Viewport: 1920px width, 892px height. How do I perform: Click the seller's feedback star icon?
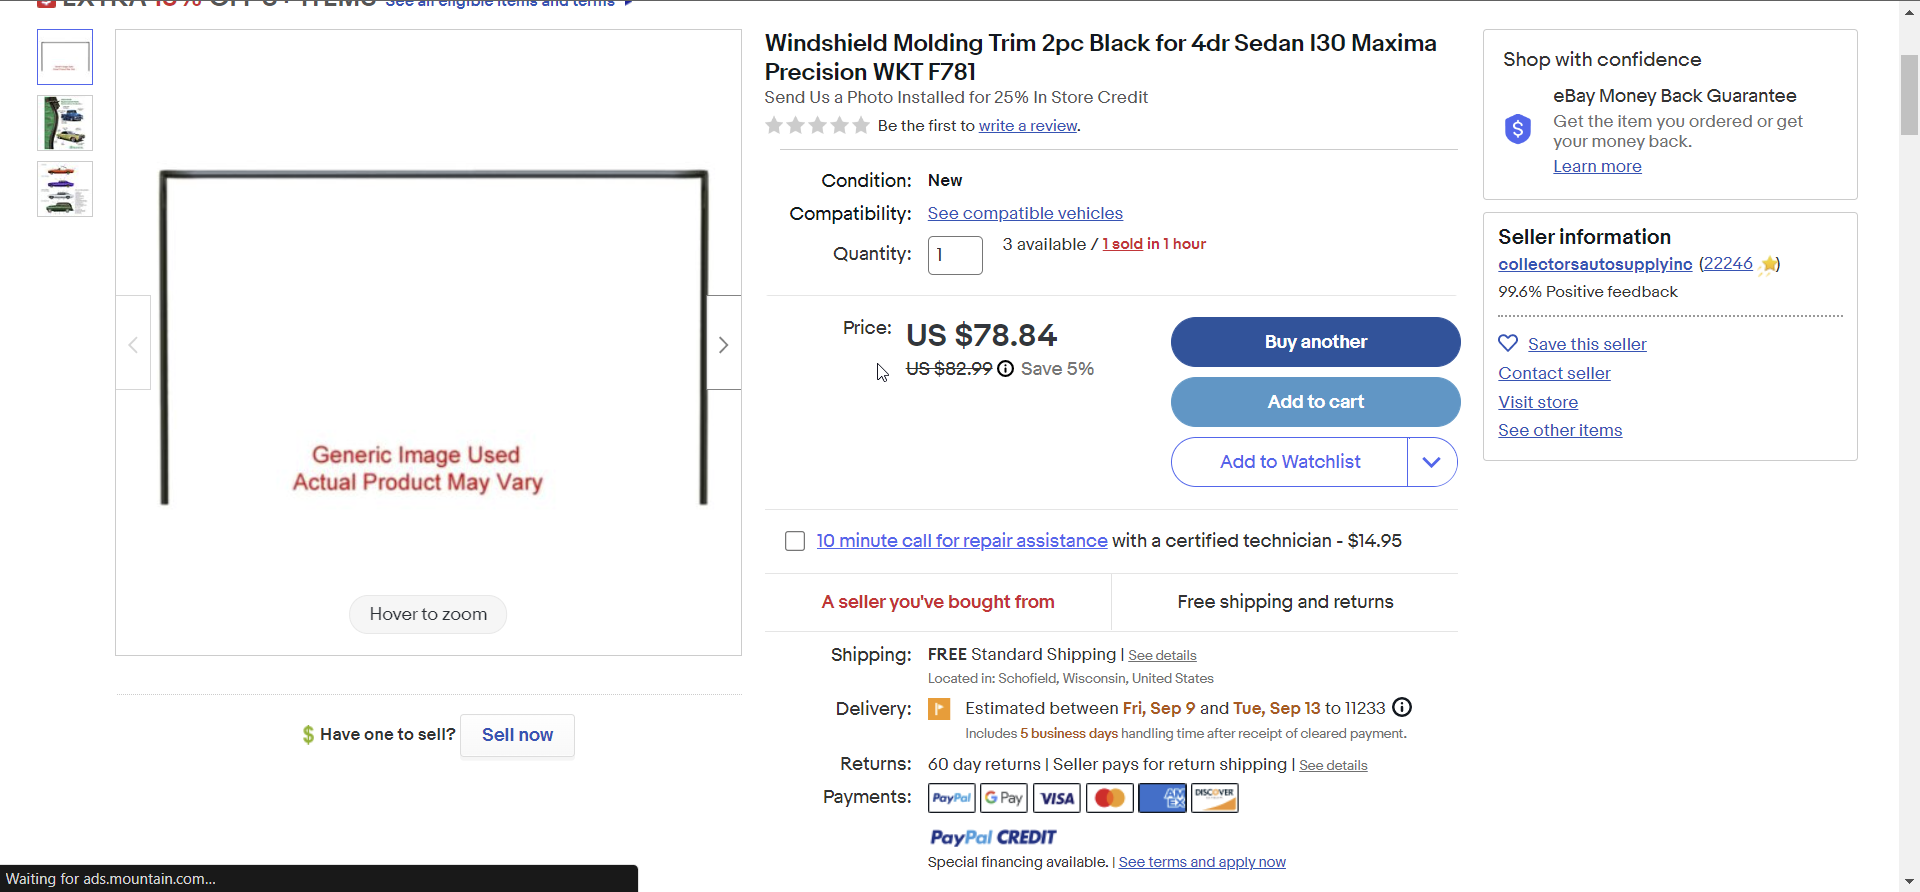1769,264
